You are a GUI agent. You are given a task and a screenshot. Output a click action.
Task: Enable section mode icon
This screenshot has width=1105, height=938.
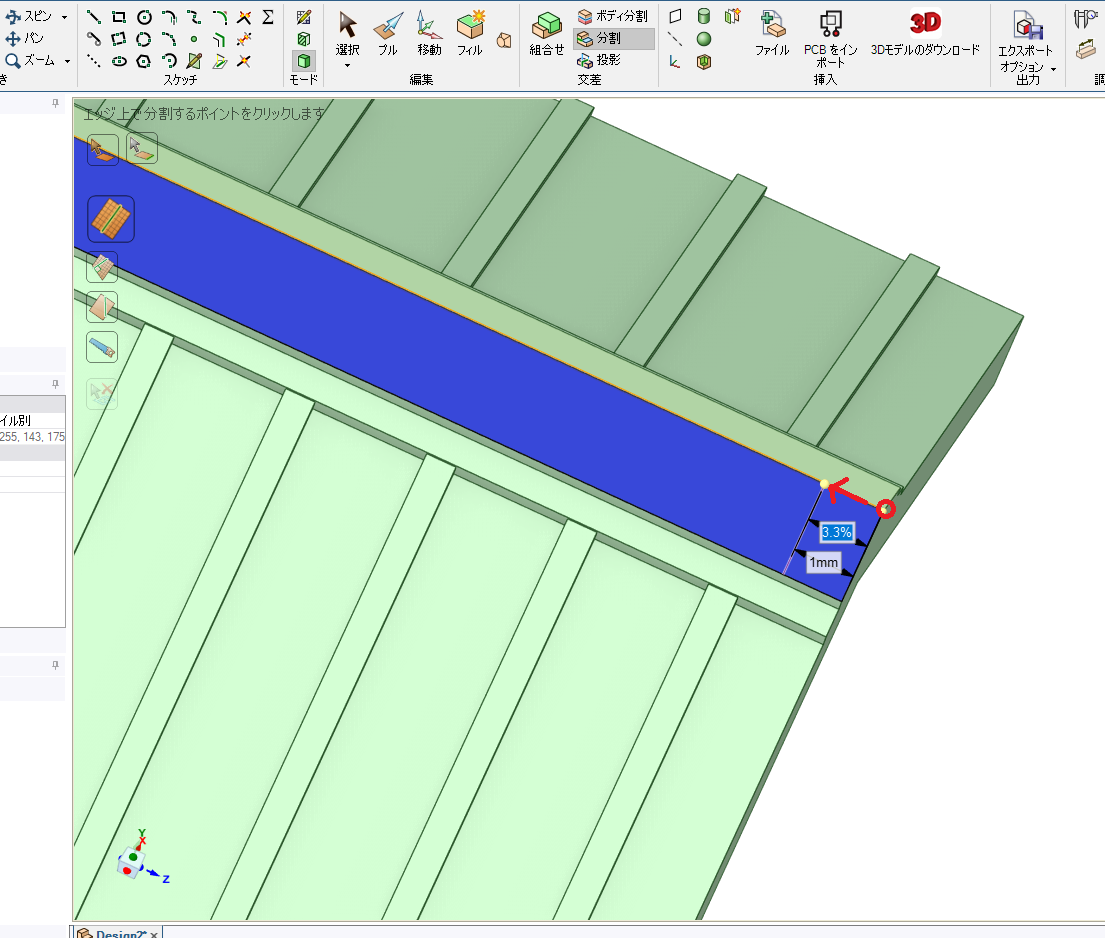coord(304,39)
